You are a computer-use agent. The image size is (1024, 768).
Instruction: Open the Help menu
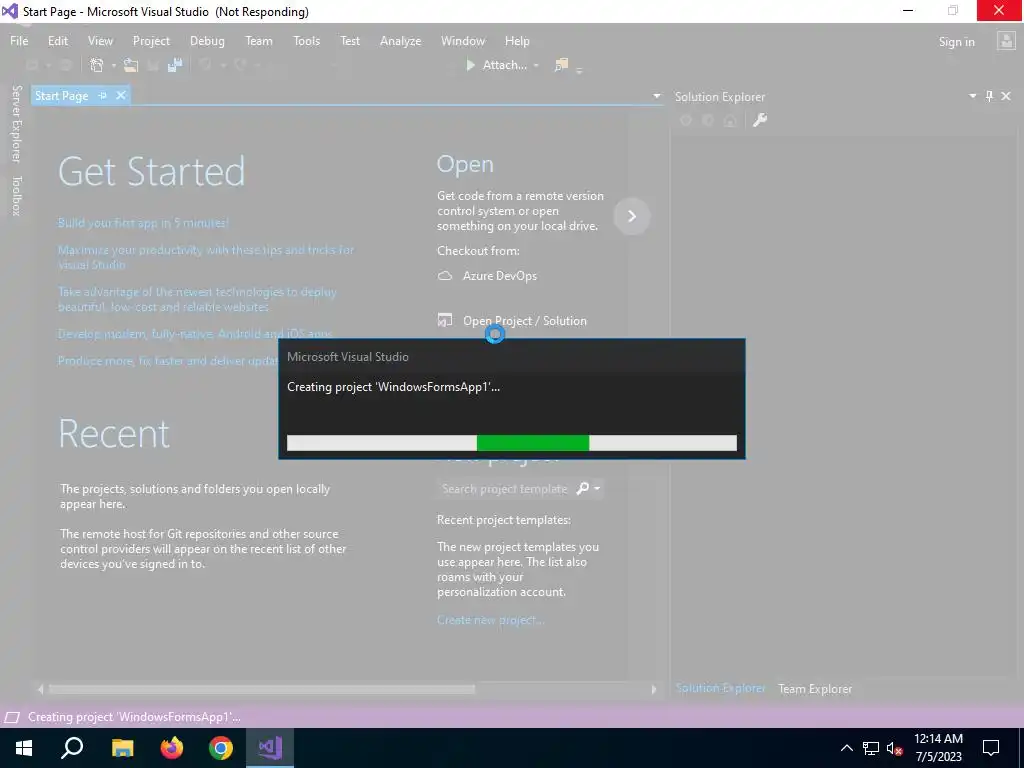coord(517,40)
